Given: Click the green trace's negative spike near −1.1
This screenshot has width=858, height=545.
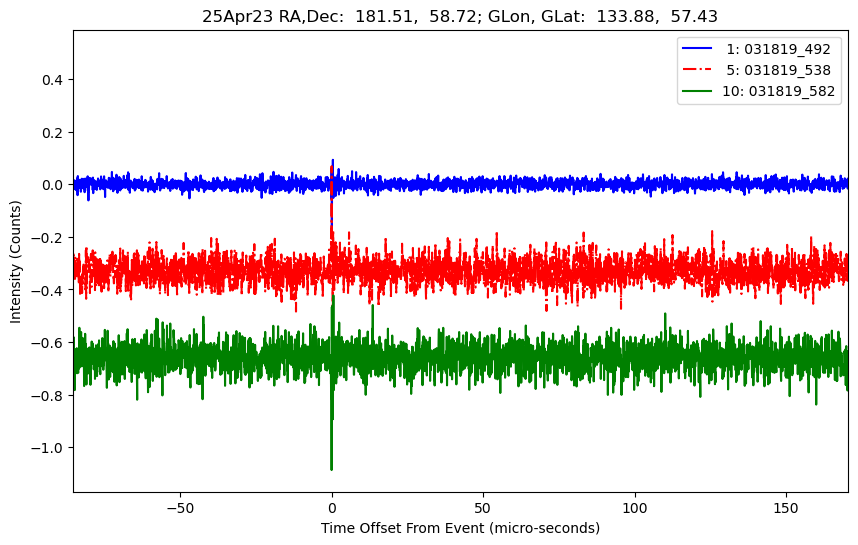Looking at the screenshot, I should [x=332, y=467].
